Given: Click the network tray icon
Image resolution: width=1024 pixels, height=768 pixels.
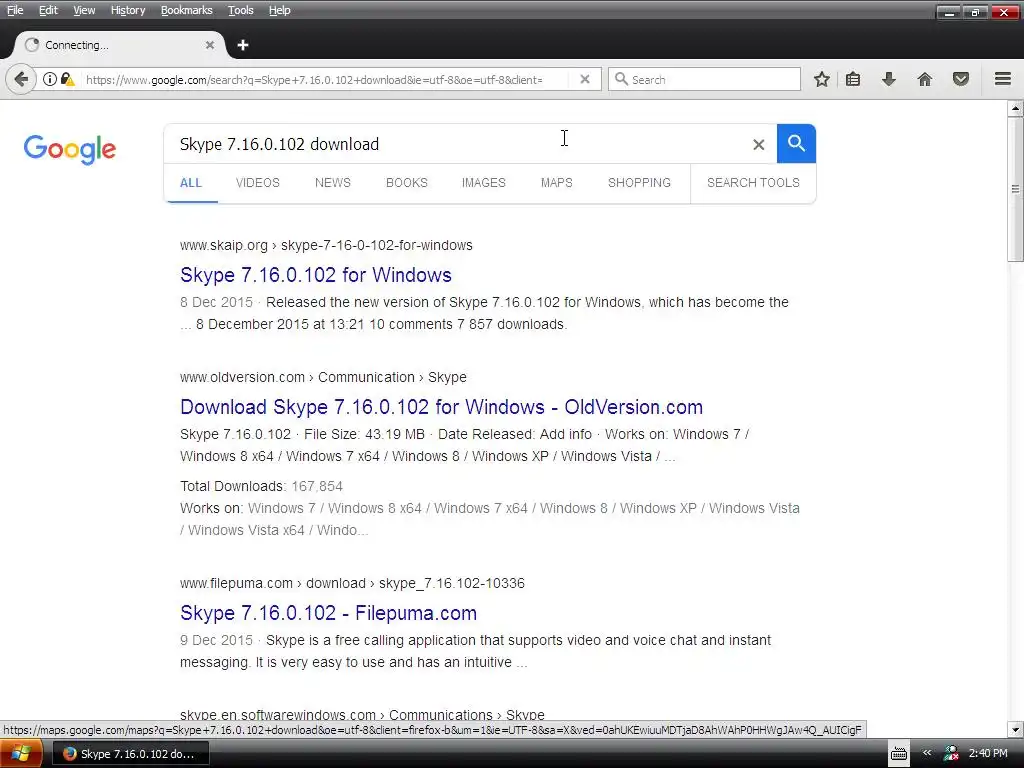Looking at the screenshot, I should pyautogui.click(x=951, y=754).
